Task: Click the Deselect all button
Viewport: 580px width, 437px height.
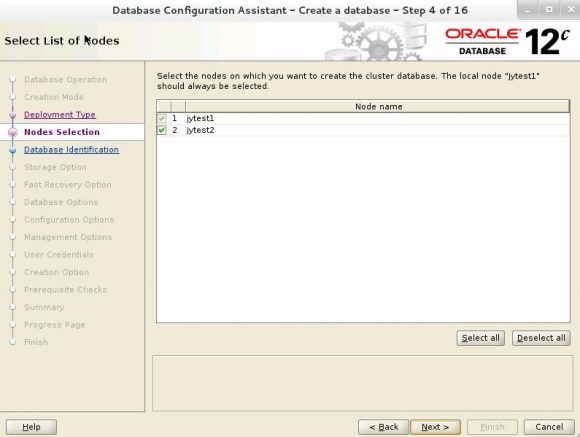Action: coord(541,338)
